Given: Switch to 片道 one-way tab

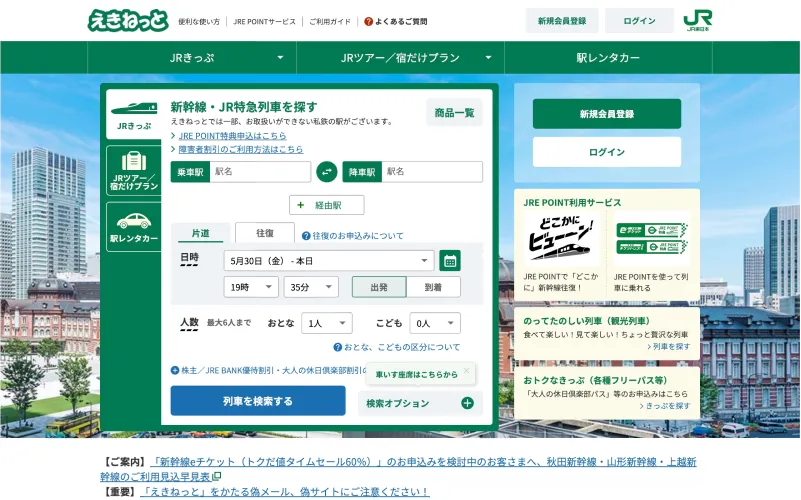Looking at the screenshot, I should click(x=200, y=233).
